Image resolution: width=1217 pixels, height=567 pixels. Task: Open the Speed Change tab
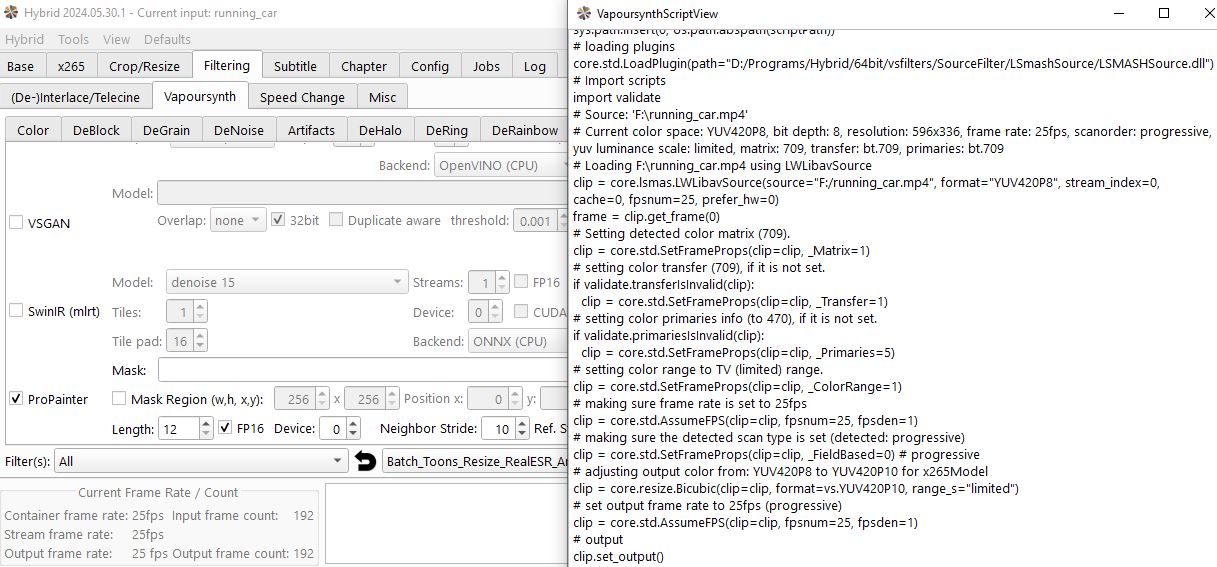[302, 97]
